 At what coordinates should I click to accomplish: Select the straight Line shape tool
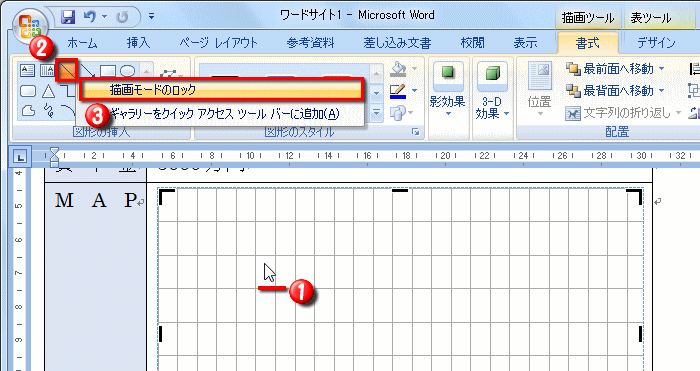point(67,70)
